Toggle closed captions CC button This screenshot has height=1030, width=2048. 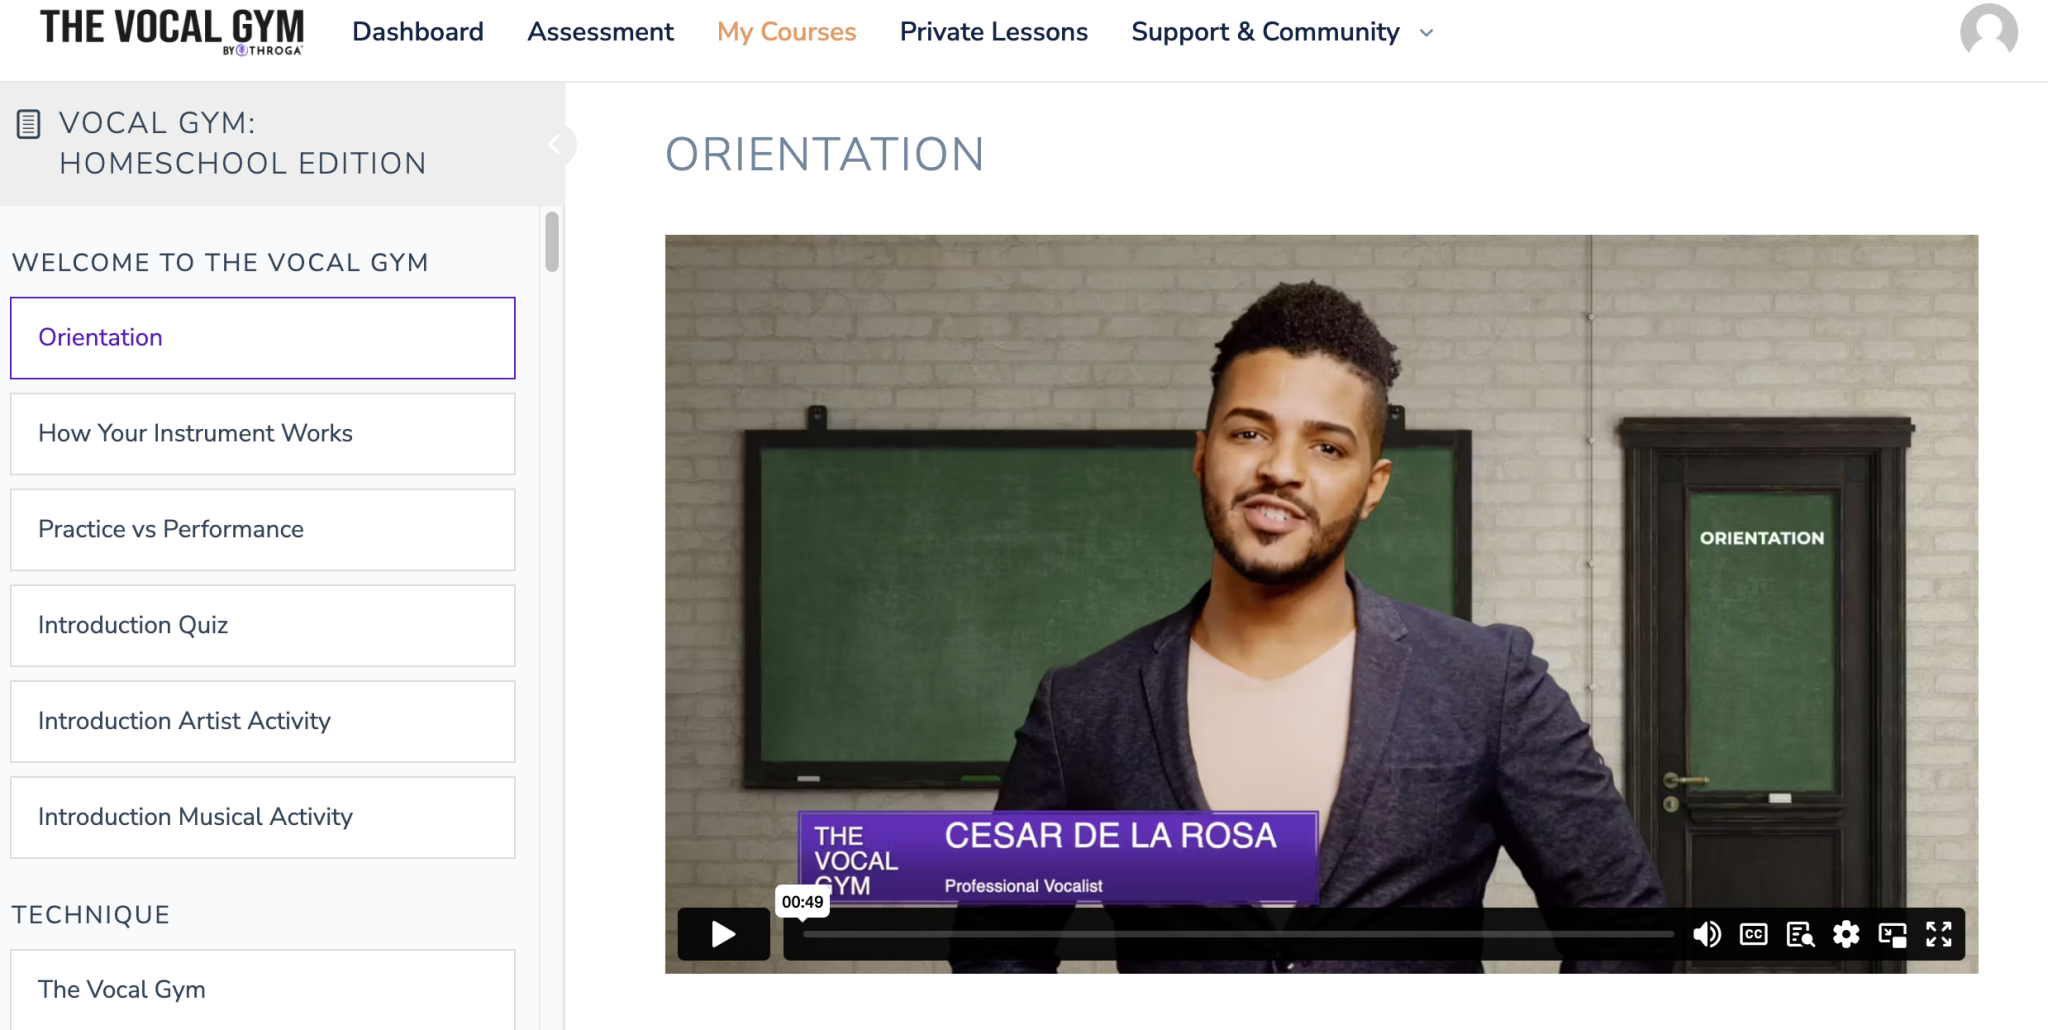click(1753, 934)
